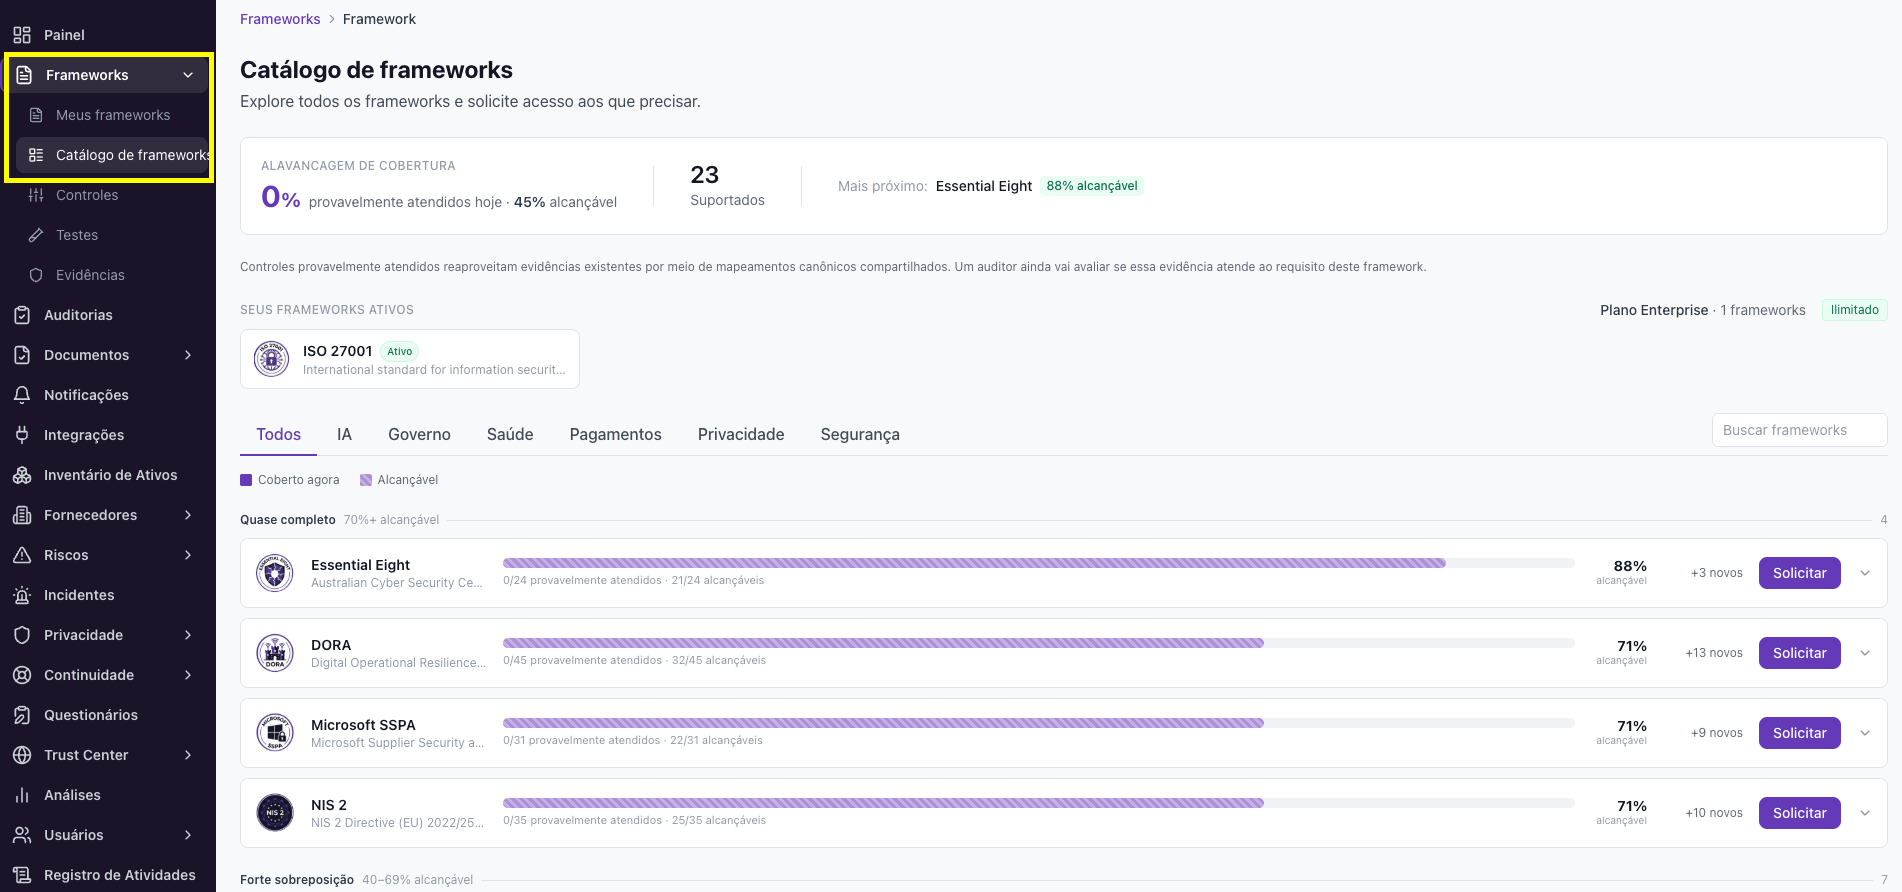Expand the Fornecedores submenu chevron

(188, 515)
